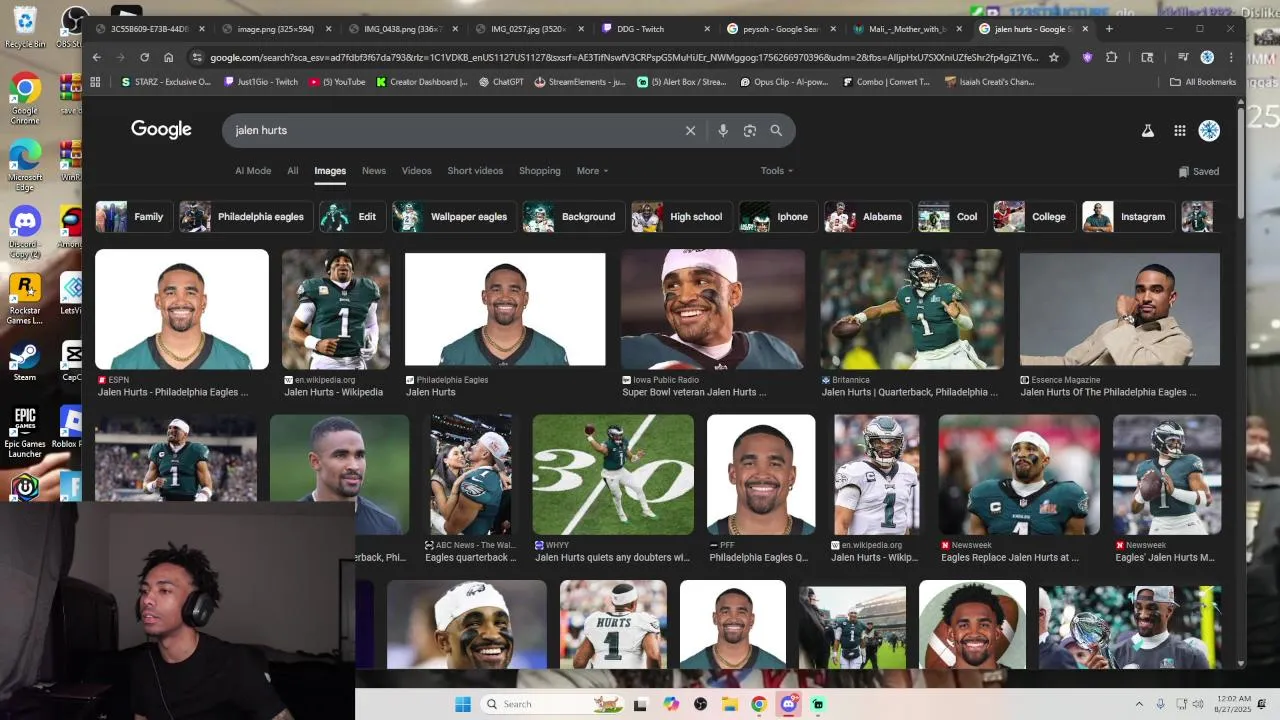
Task: Open the Tools dropdown
Action: (x=776, y=171)
